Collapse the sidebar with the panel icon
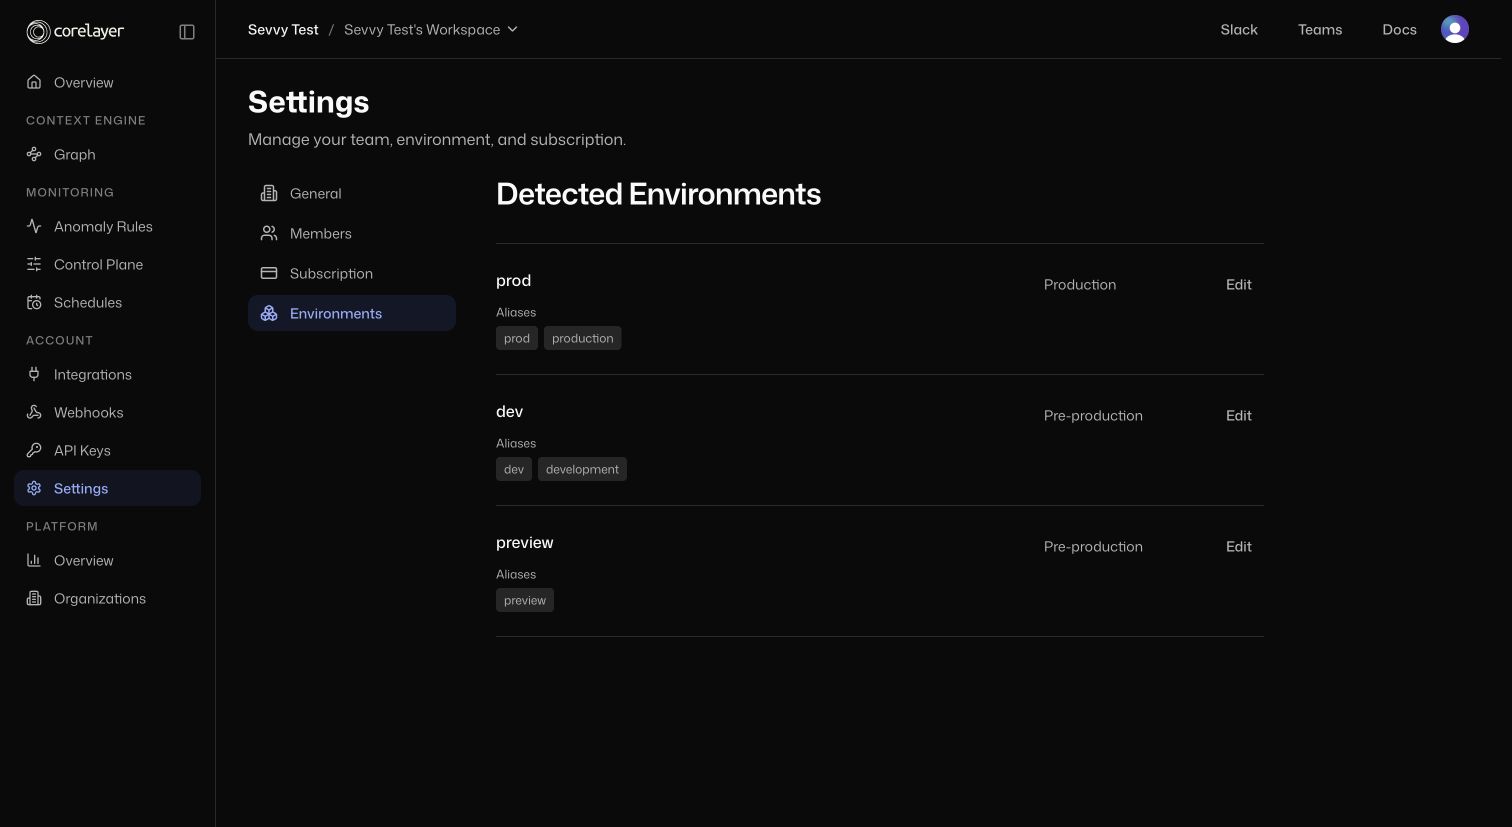Screen dimensions: 1512x827 187,32
